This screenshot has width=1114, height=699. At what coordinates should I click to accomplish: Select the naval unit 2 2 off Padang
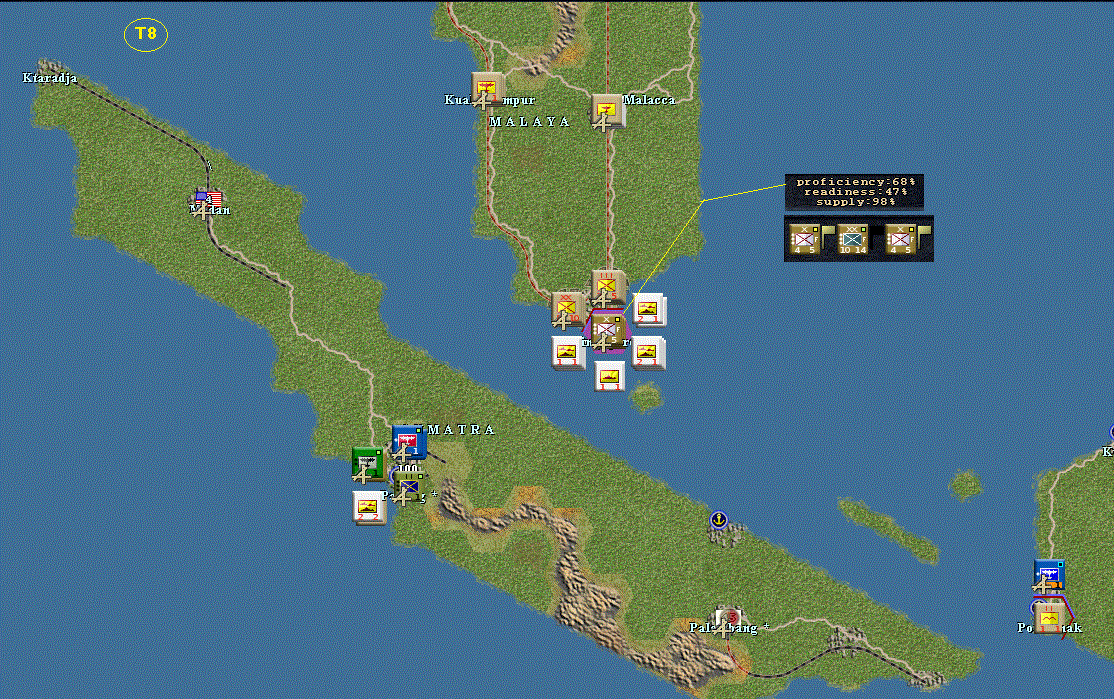tap(369, 509)
